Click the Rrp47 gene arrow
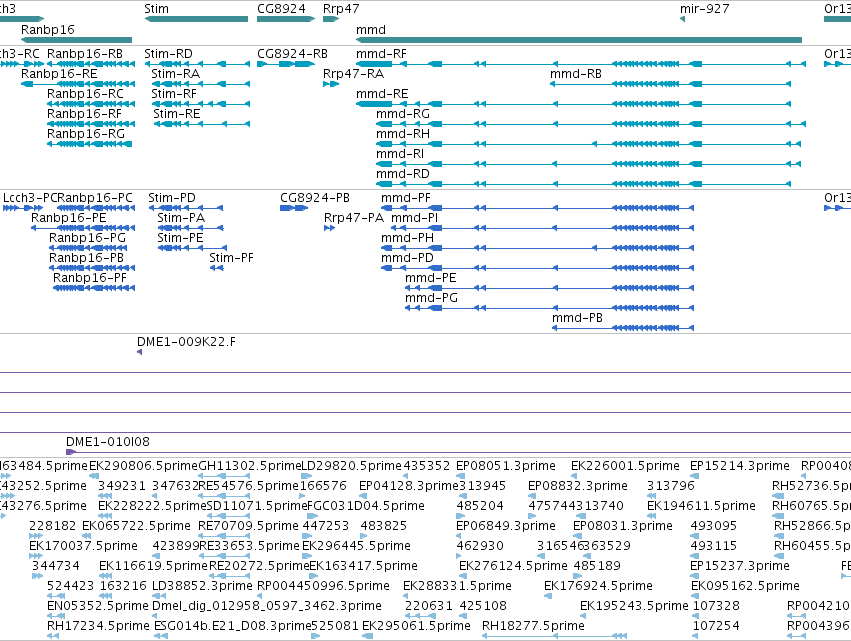 (331, 20)
